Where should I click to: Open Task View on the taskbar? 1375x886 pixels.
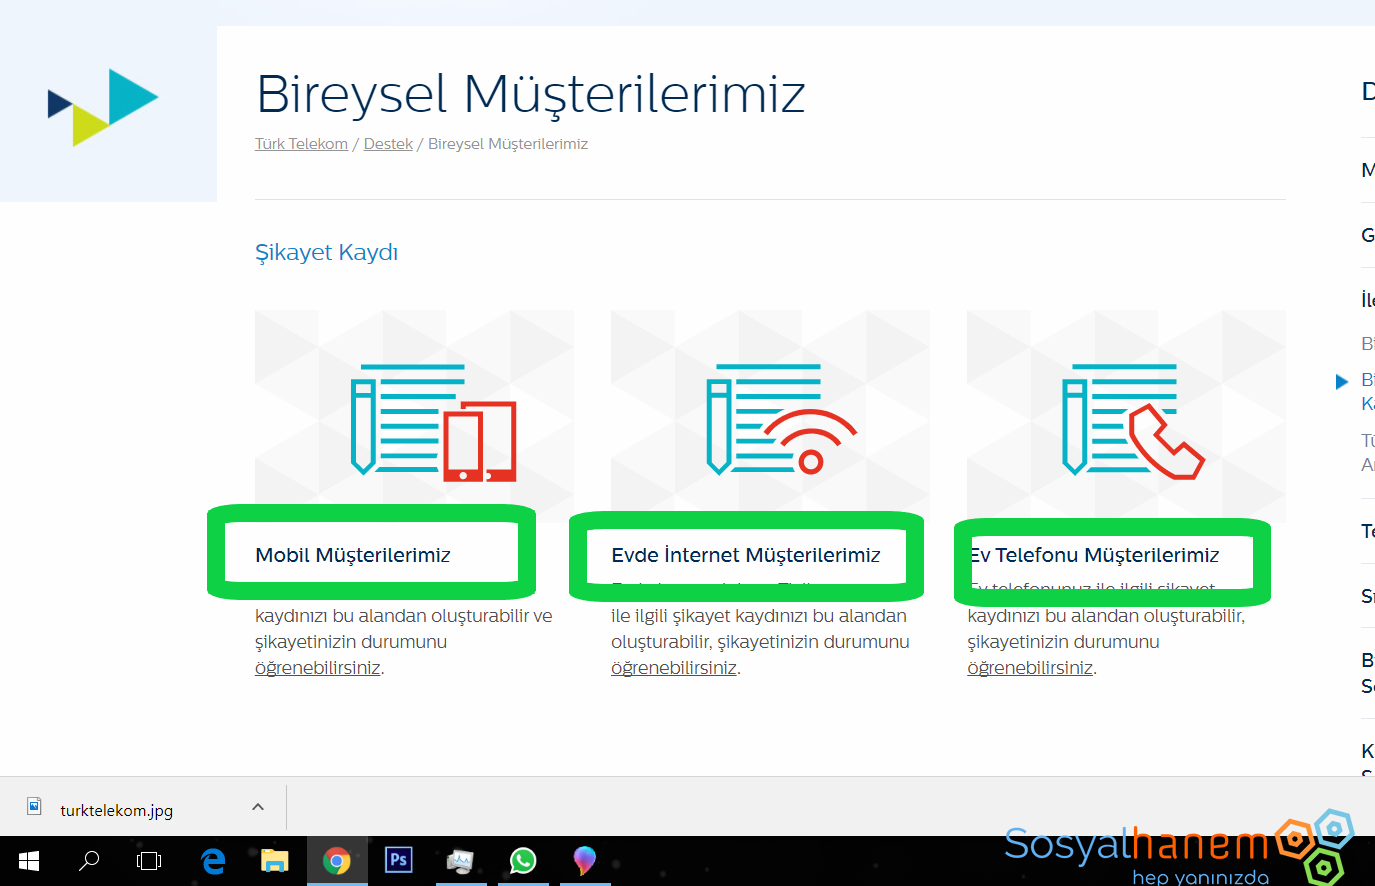click(149, 861)
